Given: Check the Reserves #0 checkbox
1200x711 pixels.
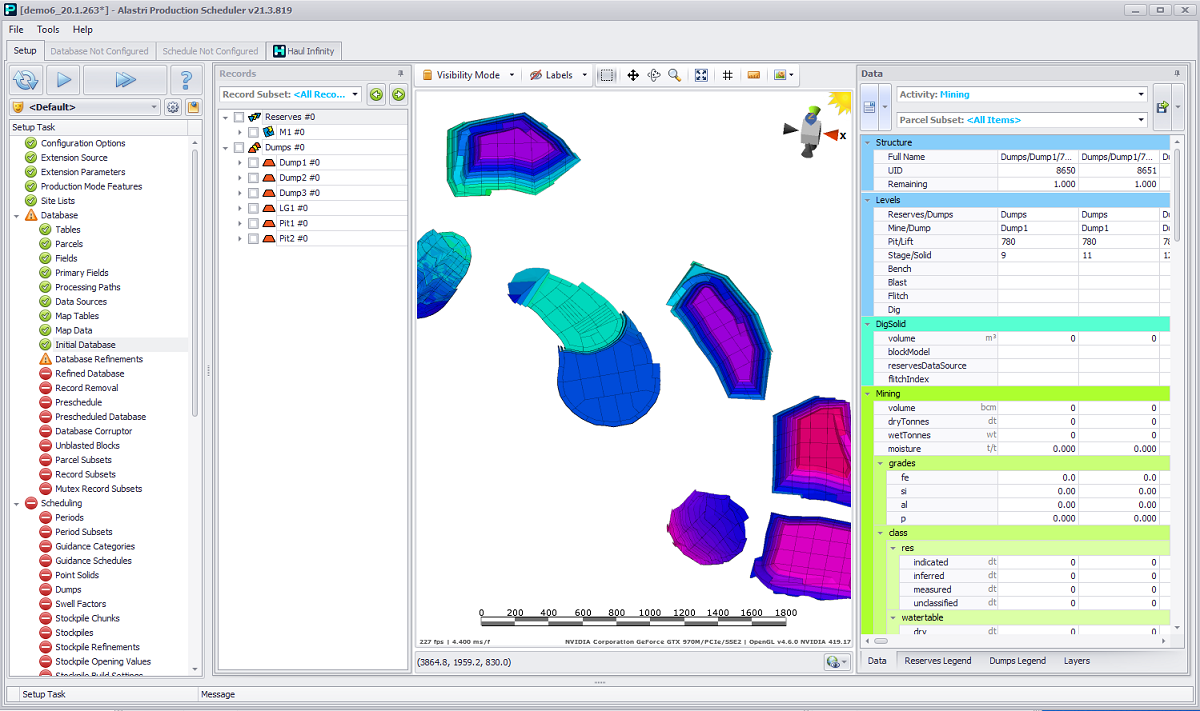Looking at the screenshot, I should [x=238, y=117].
